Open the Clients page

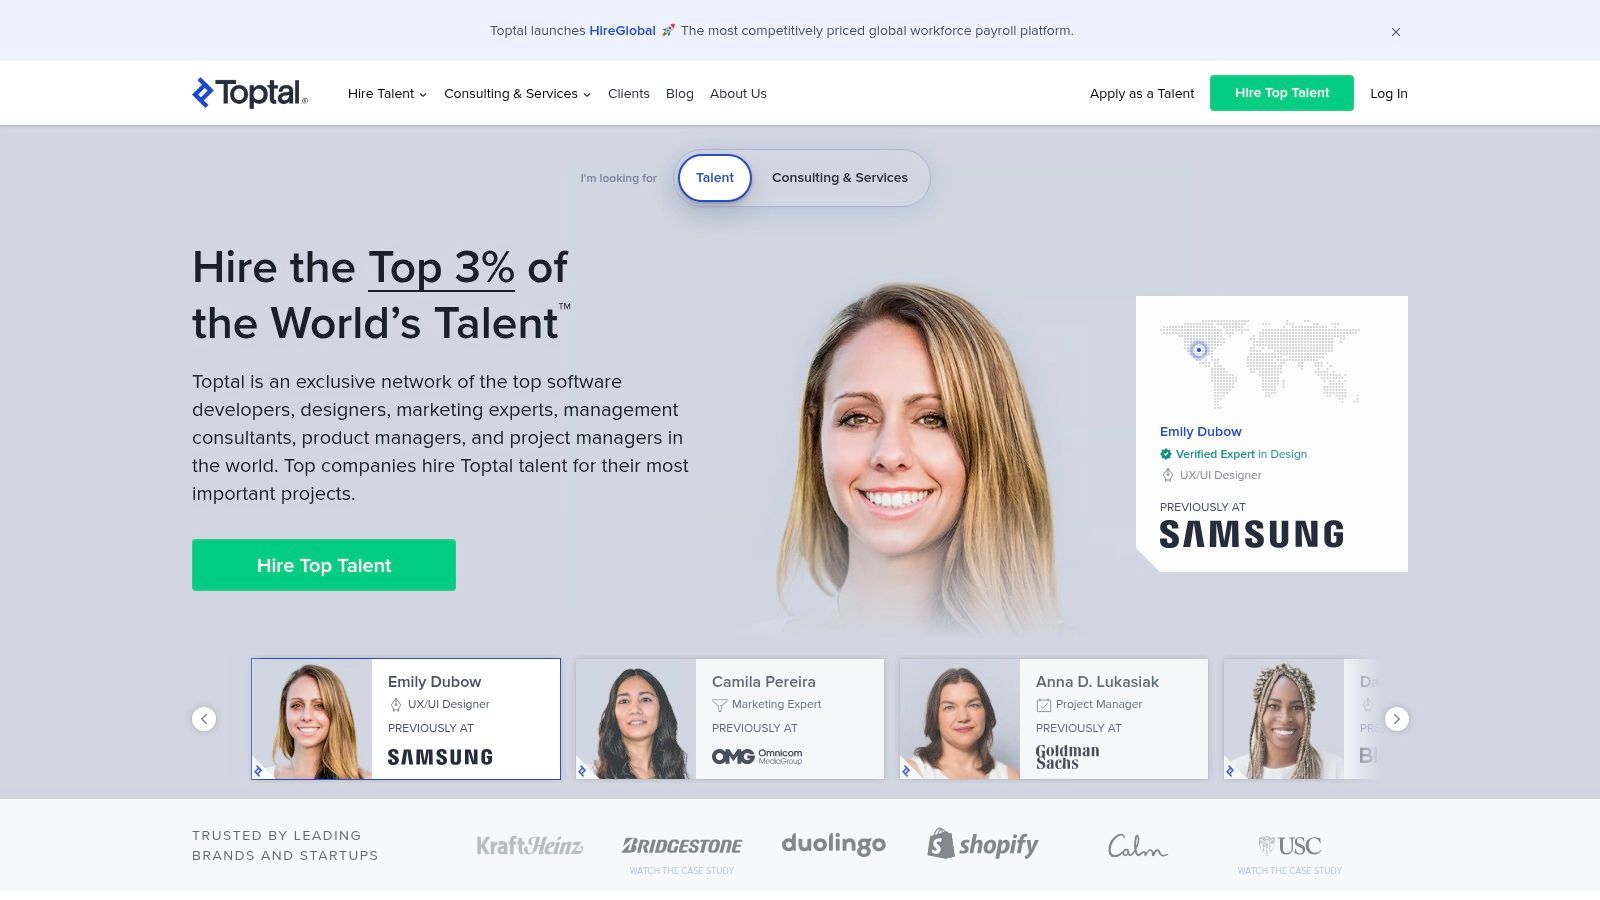(x=629, y=94)
